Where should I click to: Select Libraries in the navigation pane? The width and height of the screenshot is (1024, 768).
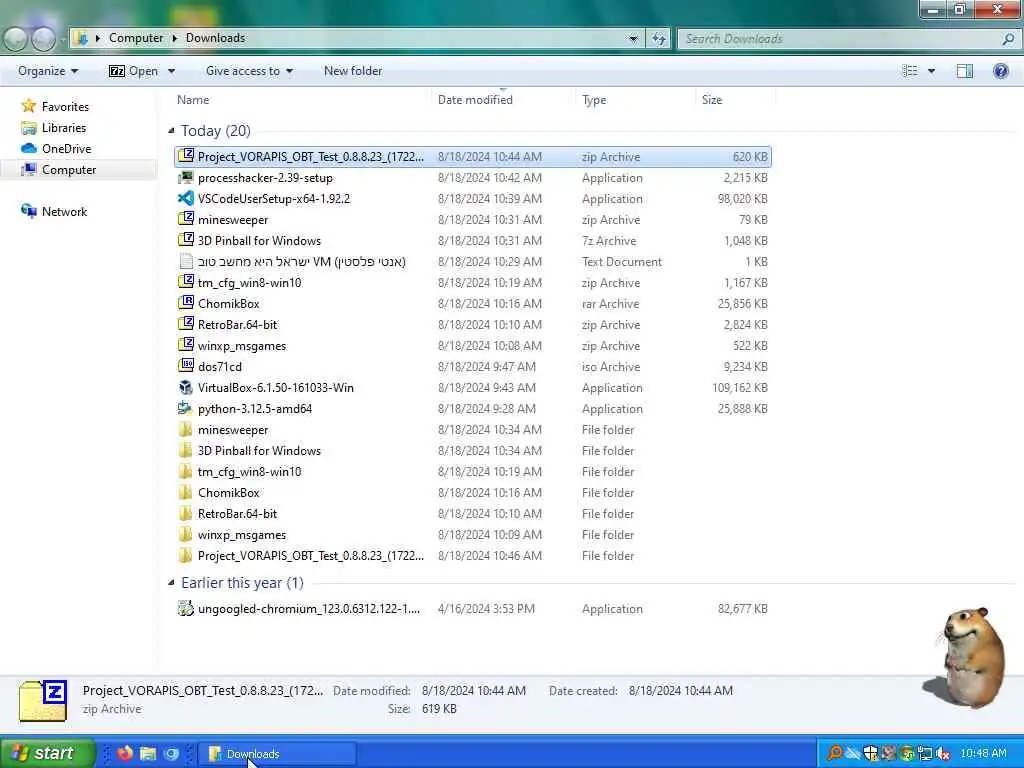63,127
